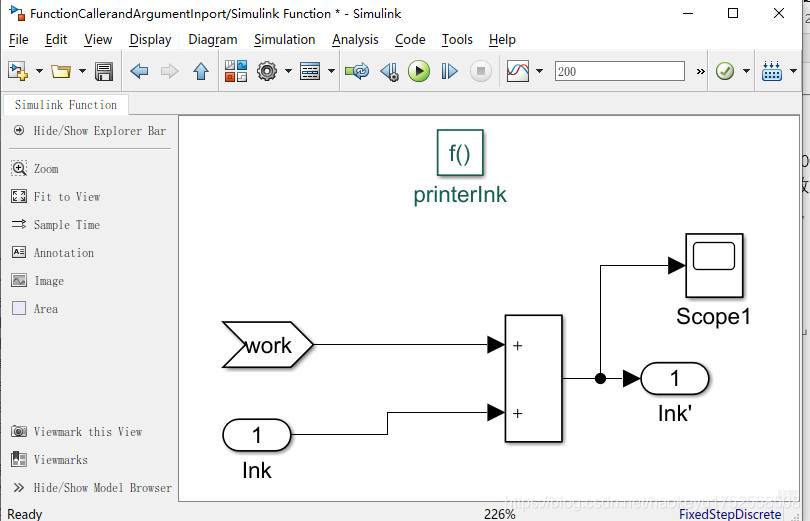Select the Zoom palette tool
Screen dimensions: 810x521
pos(35,169)
